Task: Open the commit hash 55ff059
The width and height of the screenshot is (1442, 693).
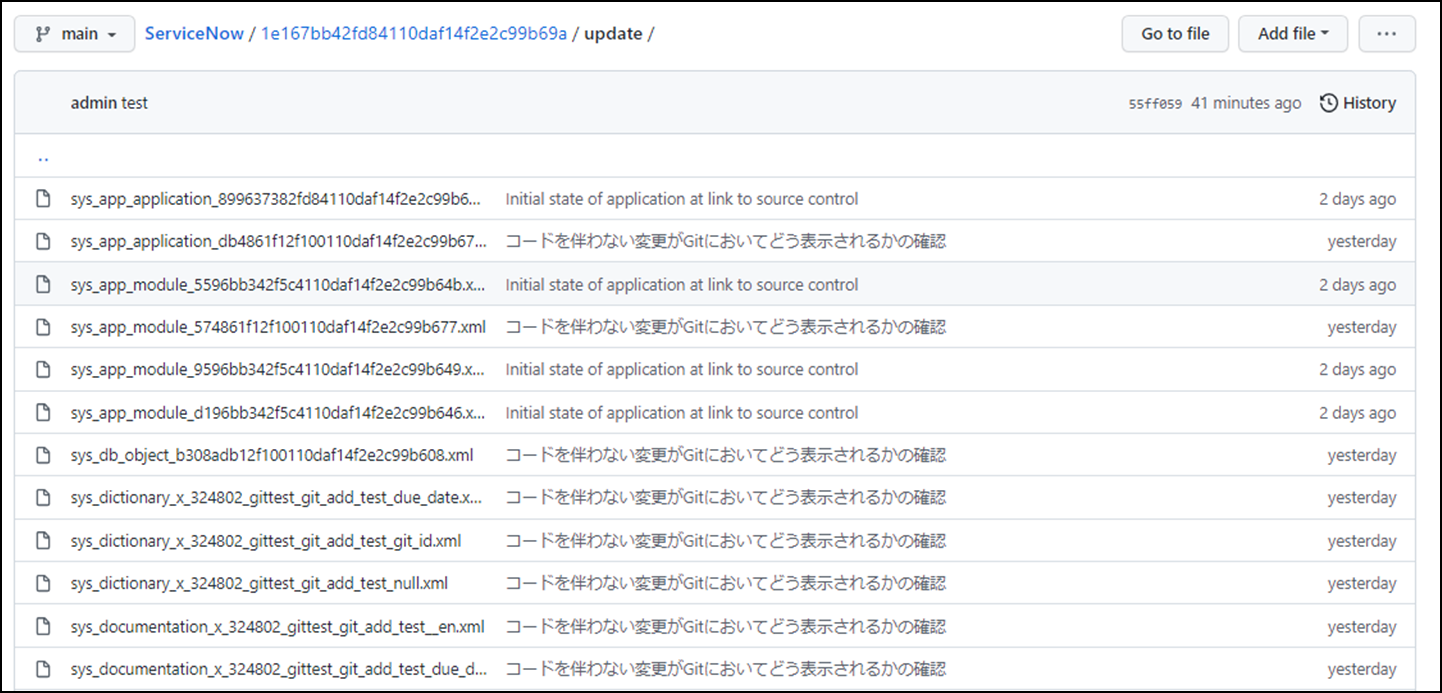Action: [1155, 103]
